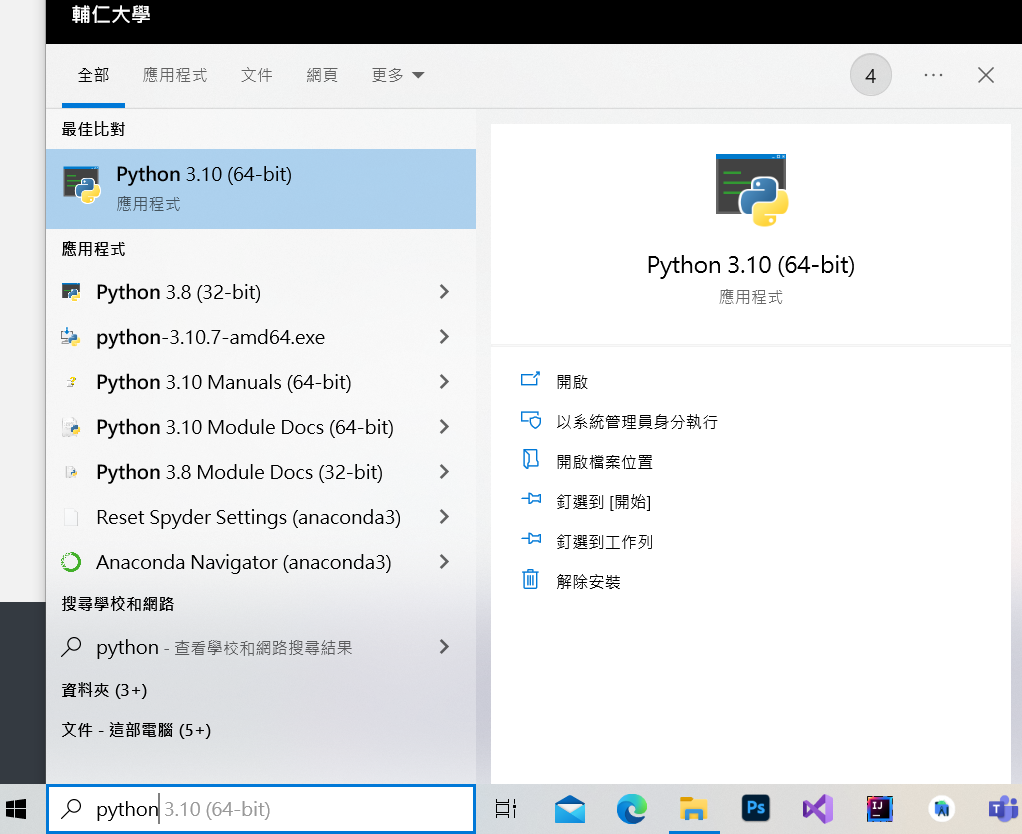Select Python 3.10 Manuals (64-bit) result text
1022x834 pixels.
click(224, 382)
